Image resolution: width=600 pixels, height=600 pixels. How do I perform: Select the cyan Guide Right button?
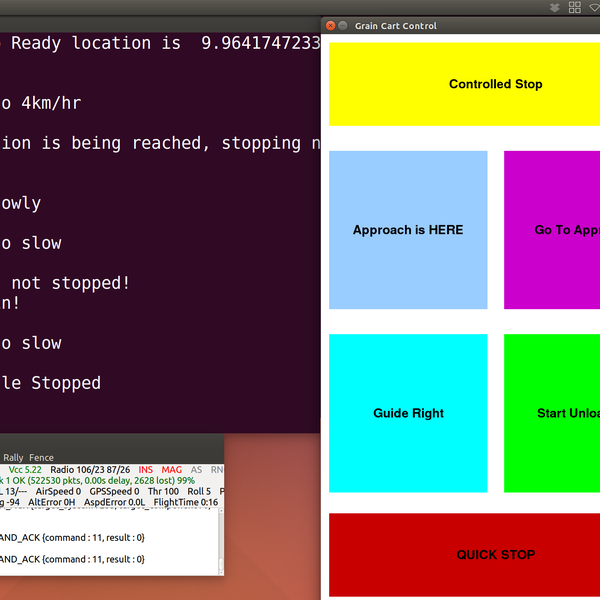(408, 413)
